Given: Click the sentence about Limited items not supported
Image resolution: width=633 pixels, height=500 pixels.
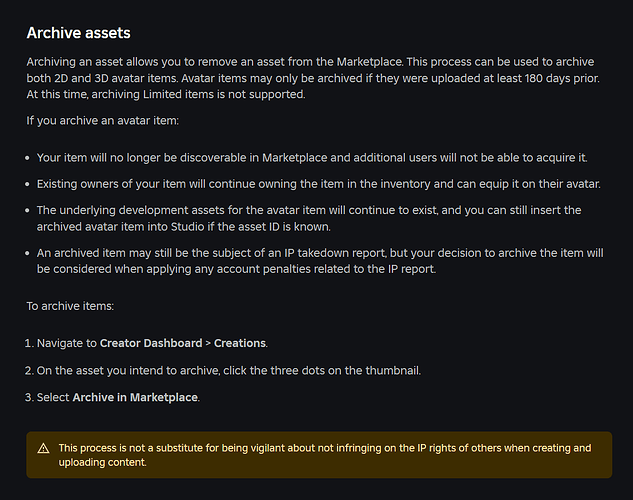Looking at the screenshot, I should tap(166, 94).
